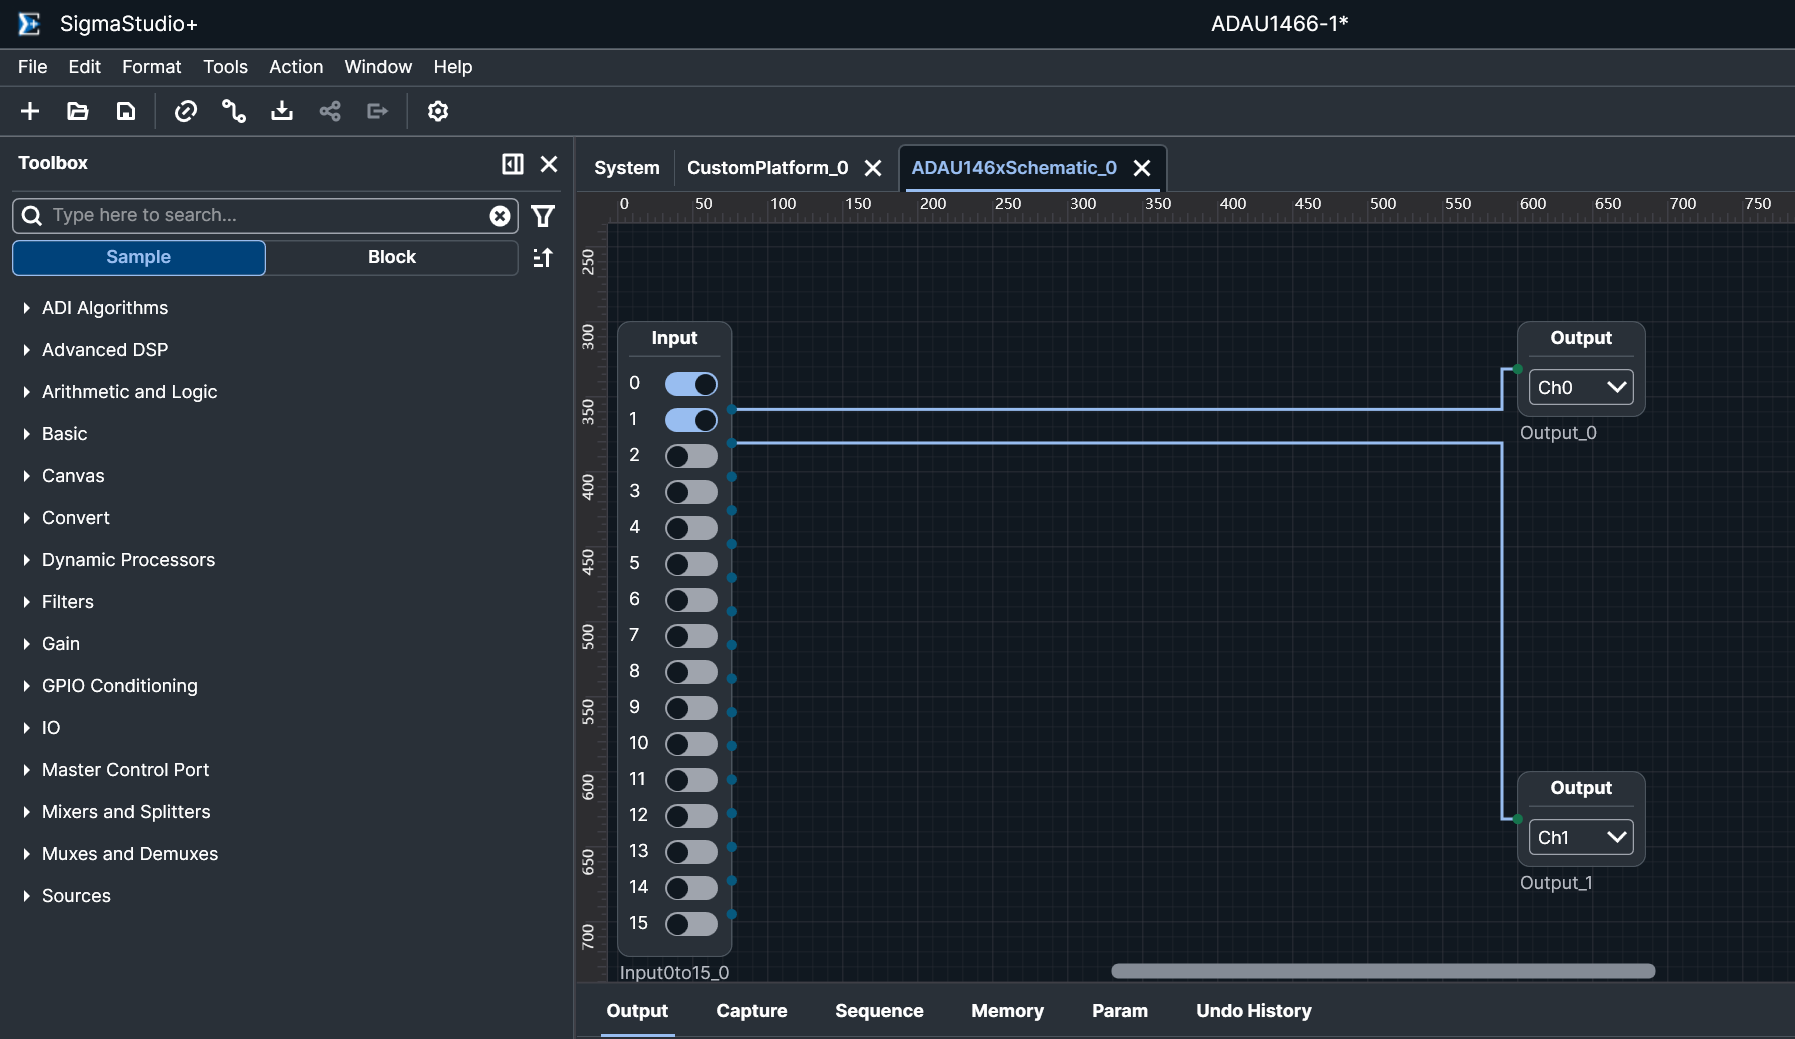
Task: Disable Input channel 0 switch
Action: click(x=691, y=384)
